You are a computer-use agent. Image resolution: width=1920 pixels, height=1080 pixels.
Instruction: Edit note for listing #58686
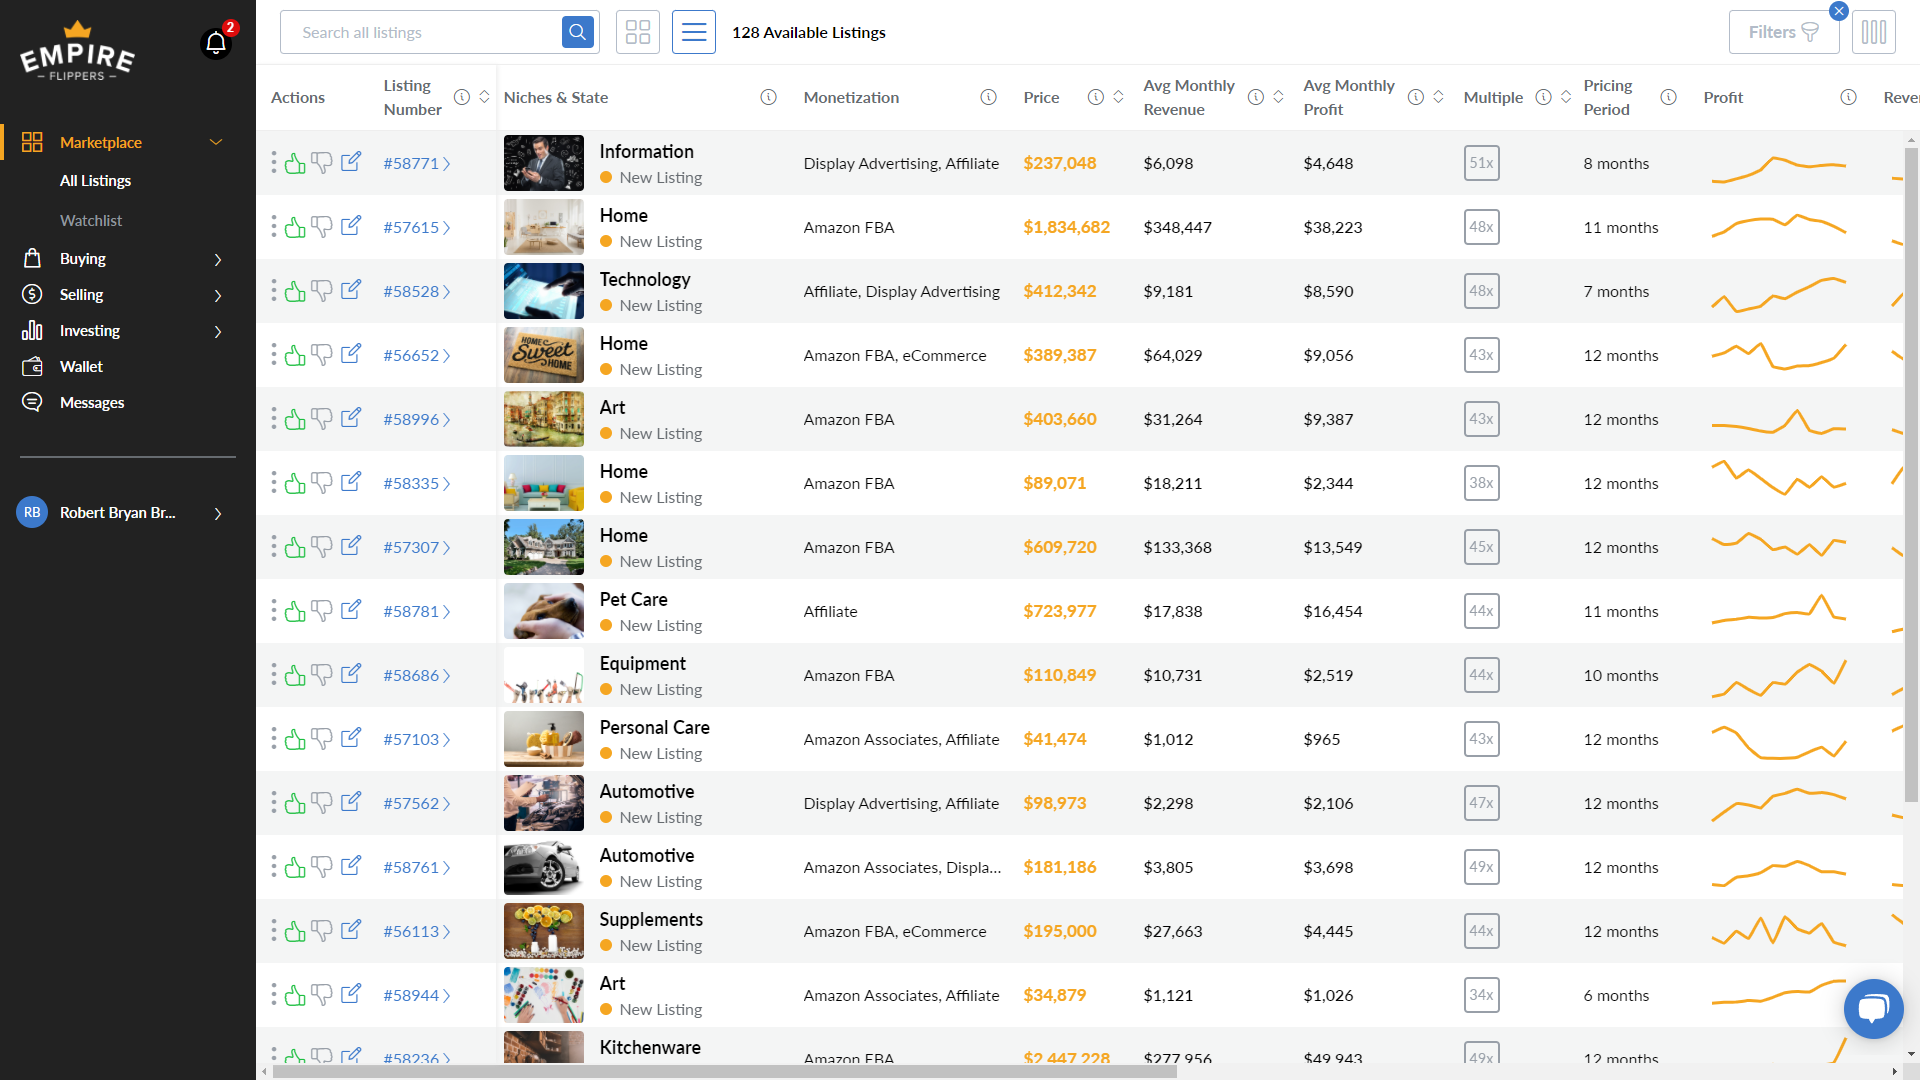(351, 674)
